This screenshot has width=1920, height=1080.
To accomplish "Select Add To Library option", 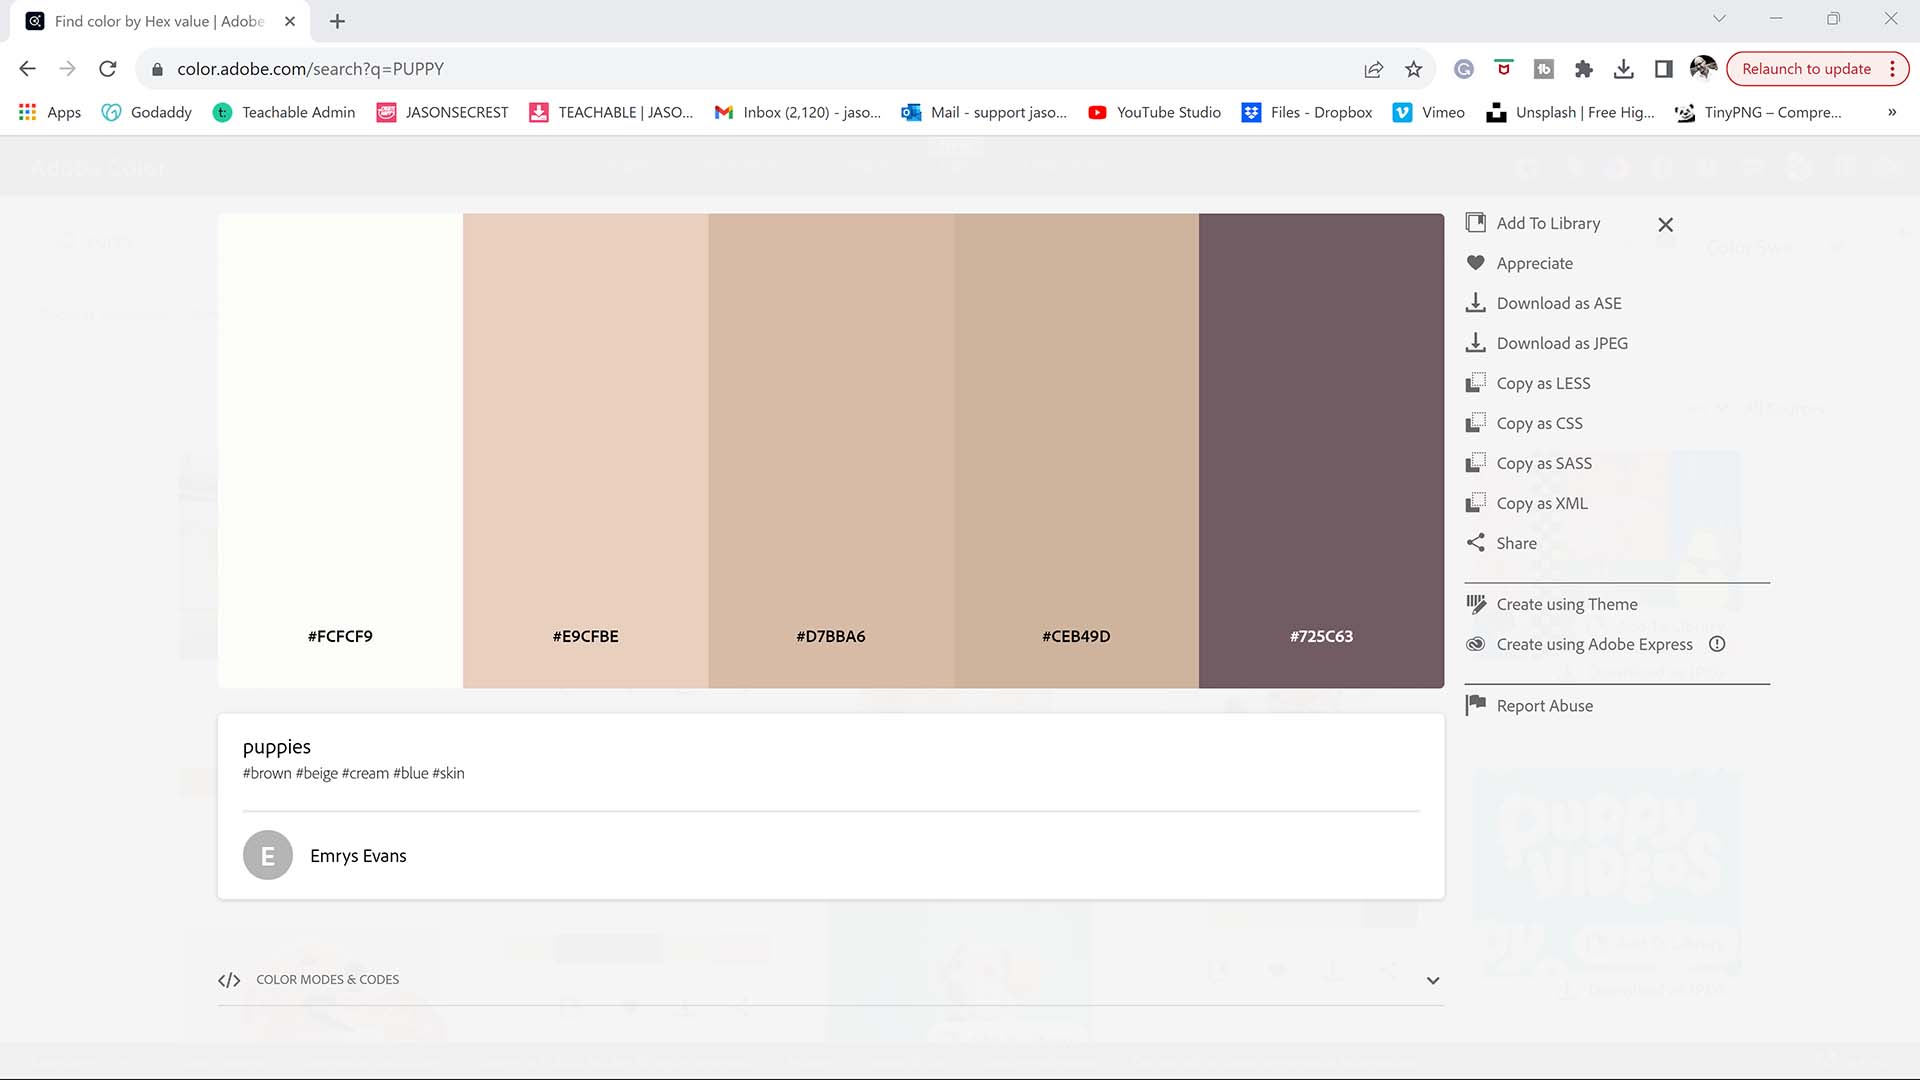I will pyautogui.click(x=1548, y=223).
